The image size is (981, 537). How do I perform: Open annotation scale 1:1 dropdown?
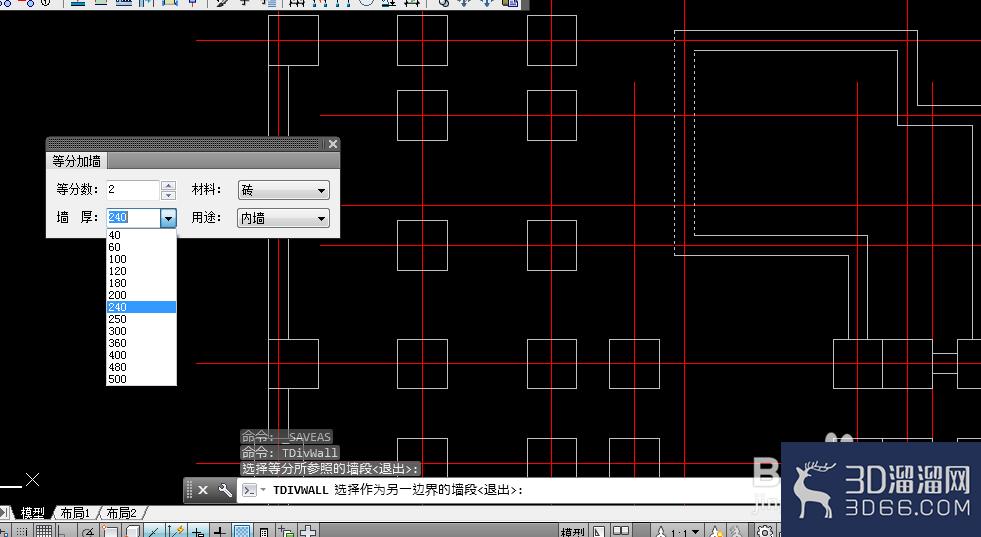[x=678, y=531]
